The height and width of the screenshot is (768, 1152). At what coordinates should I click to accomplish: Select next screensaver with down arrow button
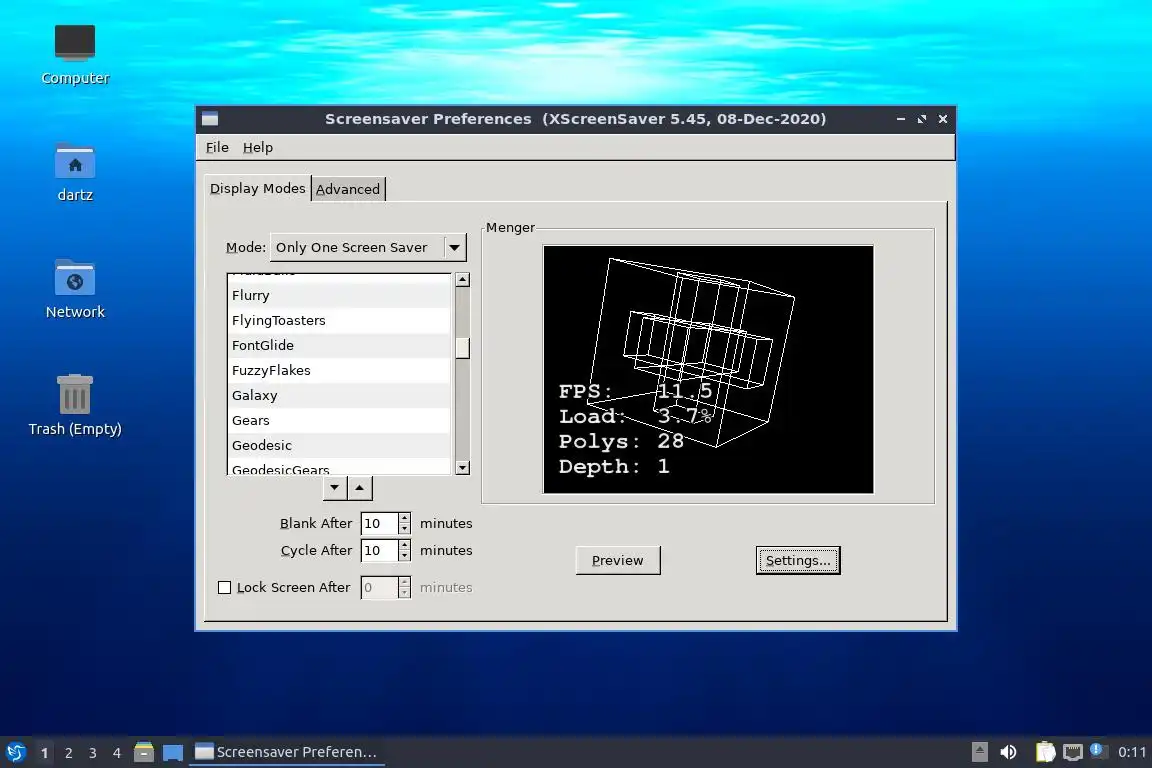pyautogui.click(x=334, y=487)
